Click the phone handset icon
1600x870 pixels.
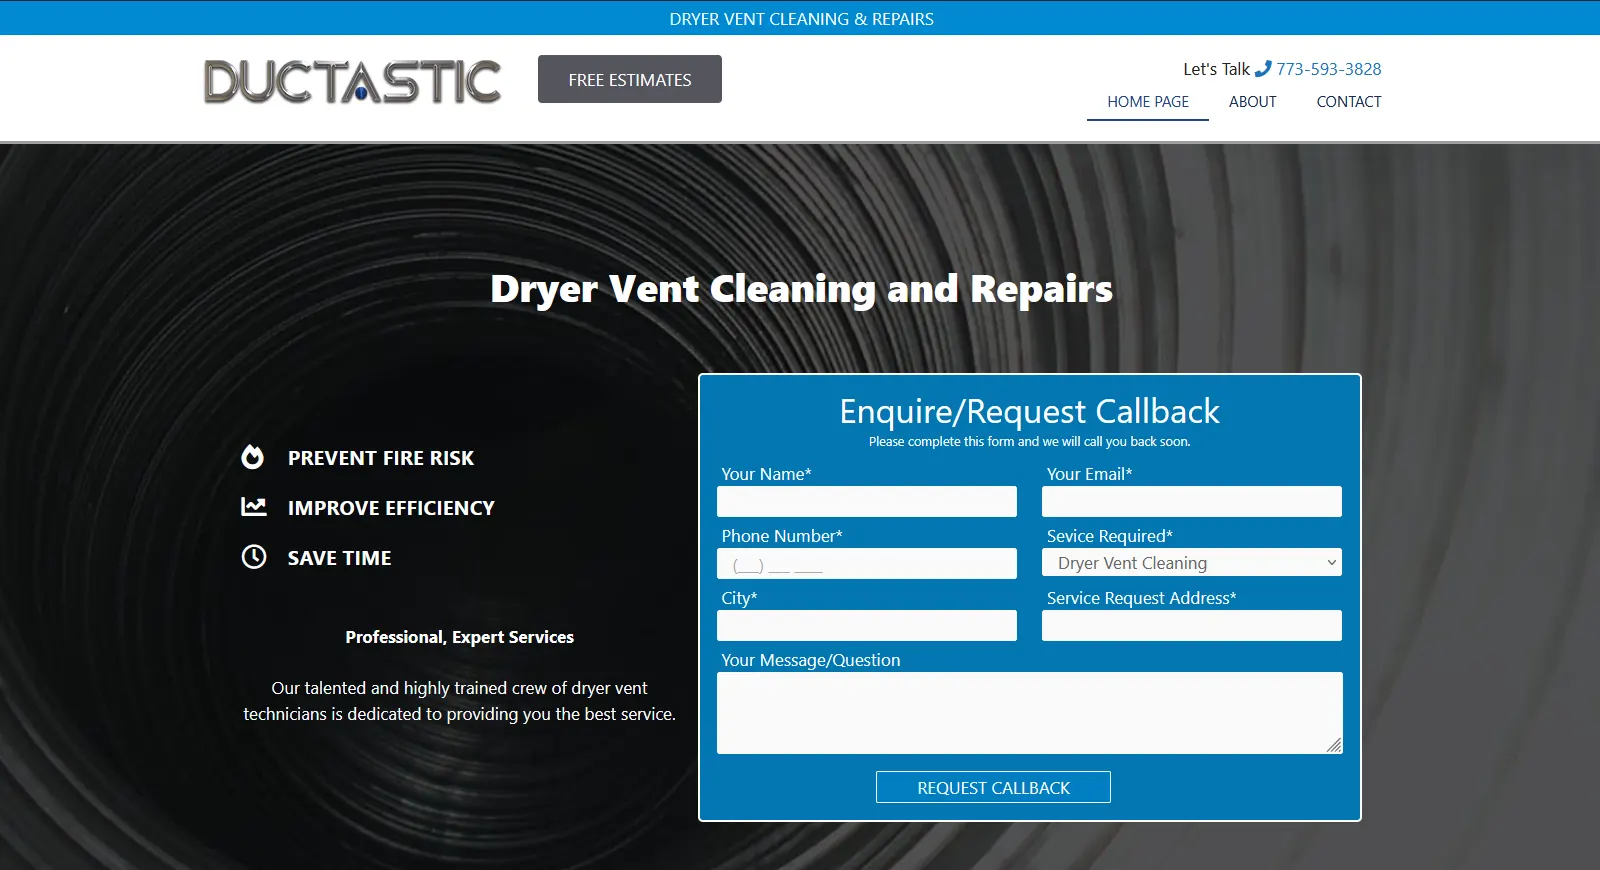point(1263,69)
